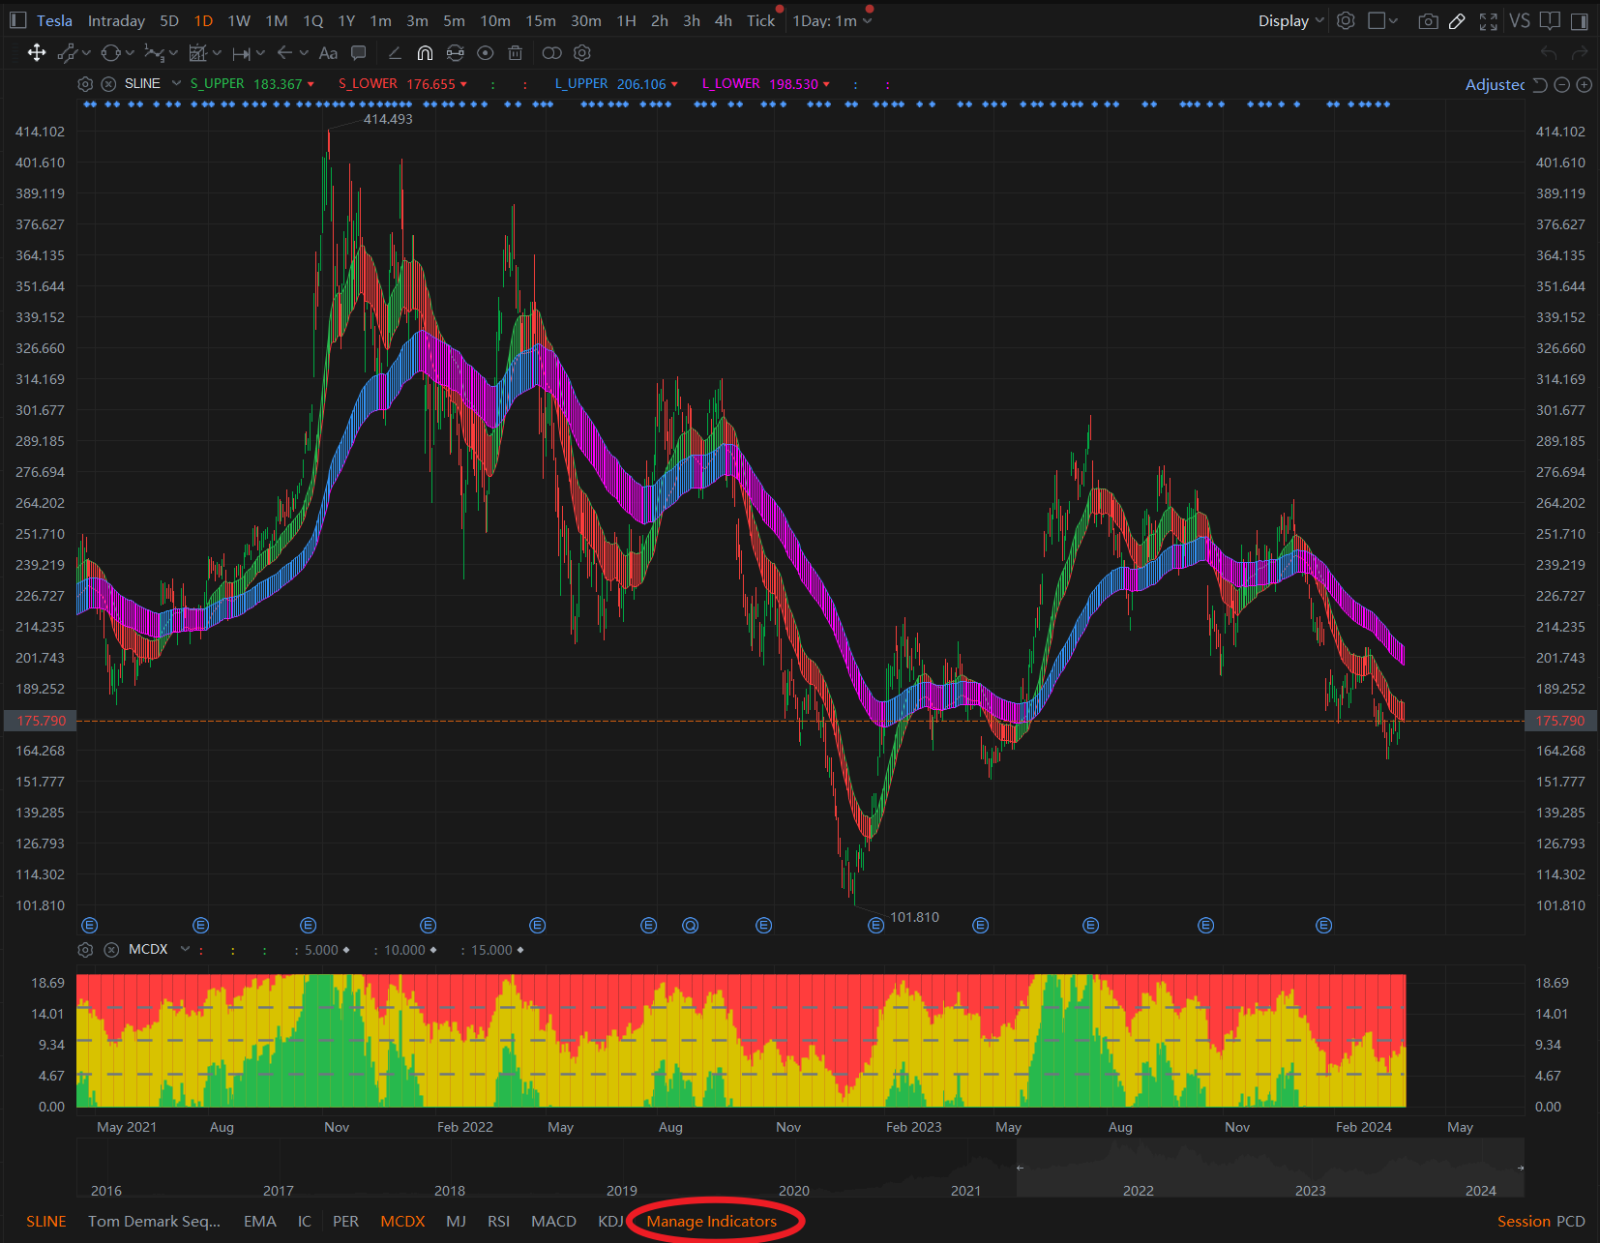This screenshot has height=1243, width=1600.
Task: Select the angled line pencil tool
Action: pos(394,53)
